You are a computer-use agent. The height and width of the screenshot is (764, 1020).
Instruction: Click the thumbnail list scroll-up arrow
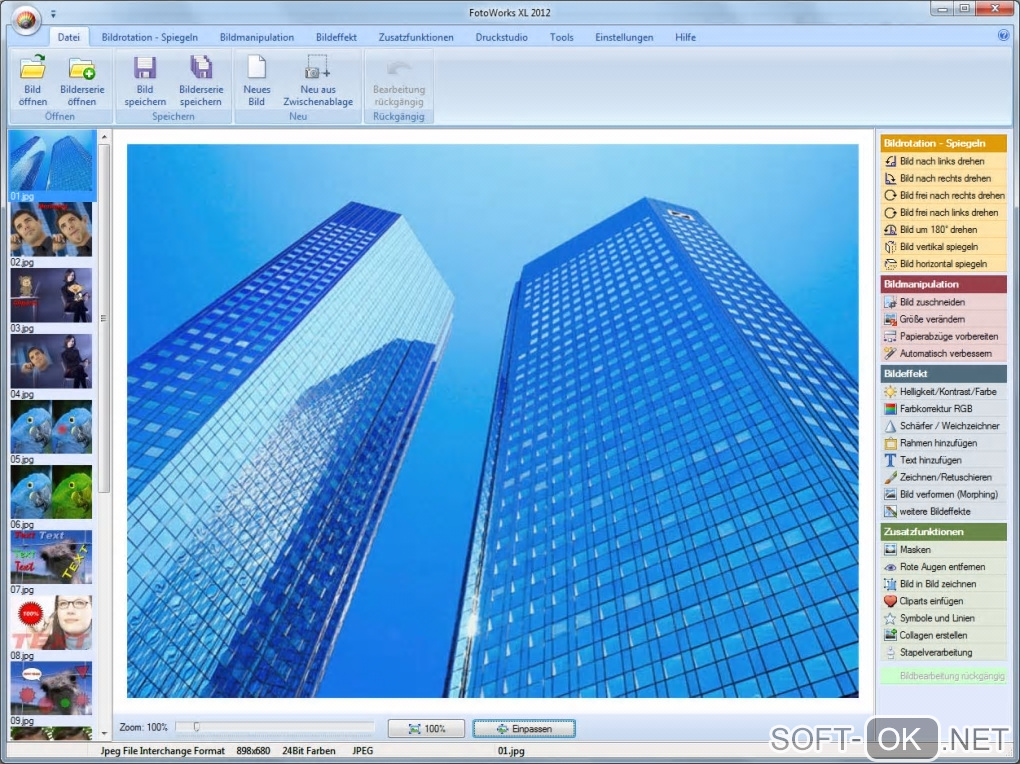[x=104, y=137]
